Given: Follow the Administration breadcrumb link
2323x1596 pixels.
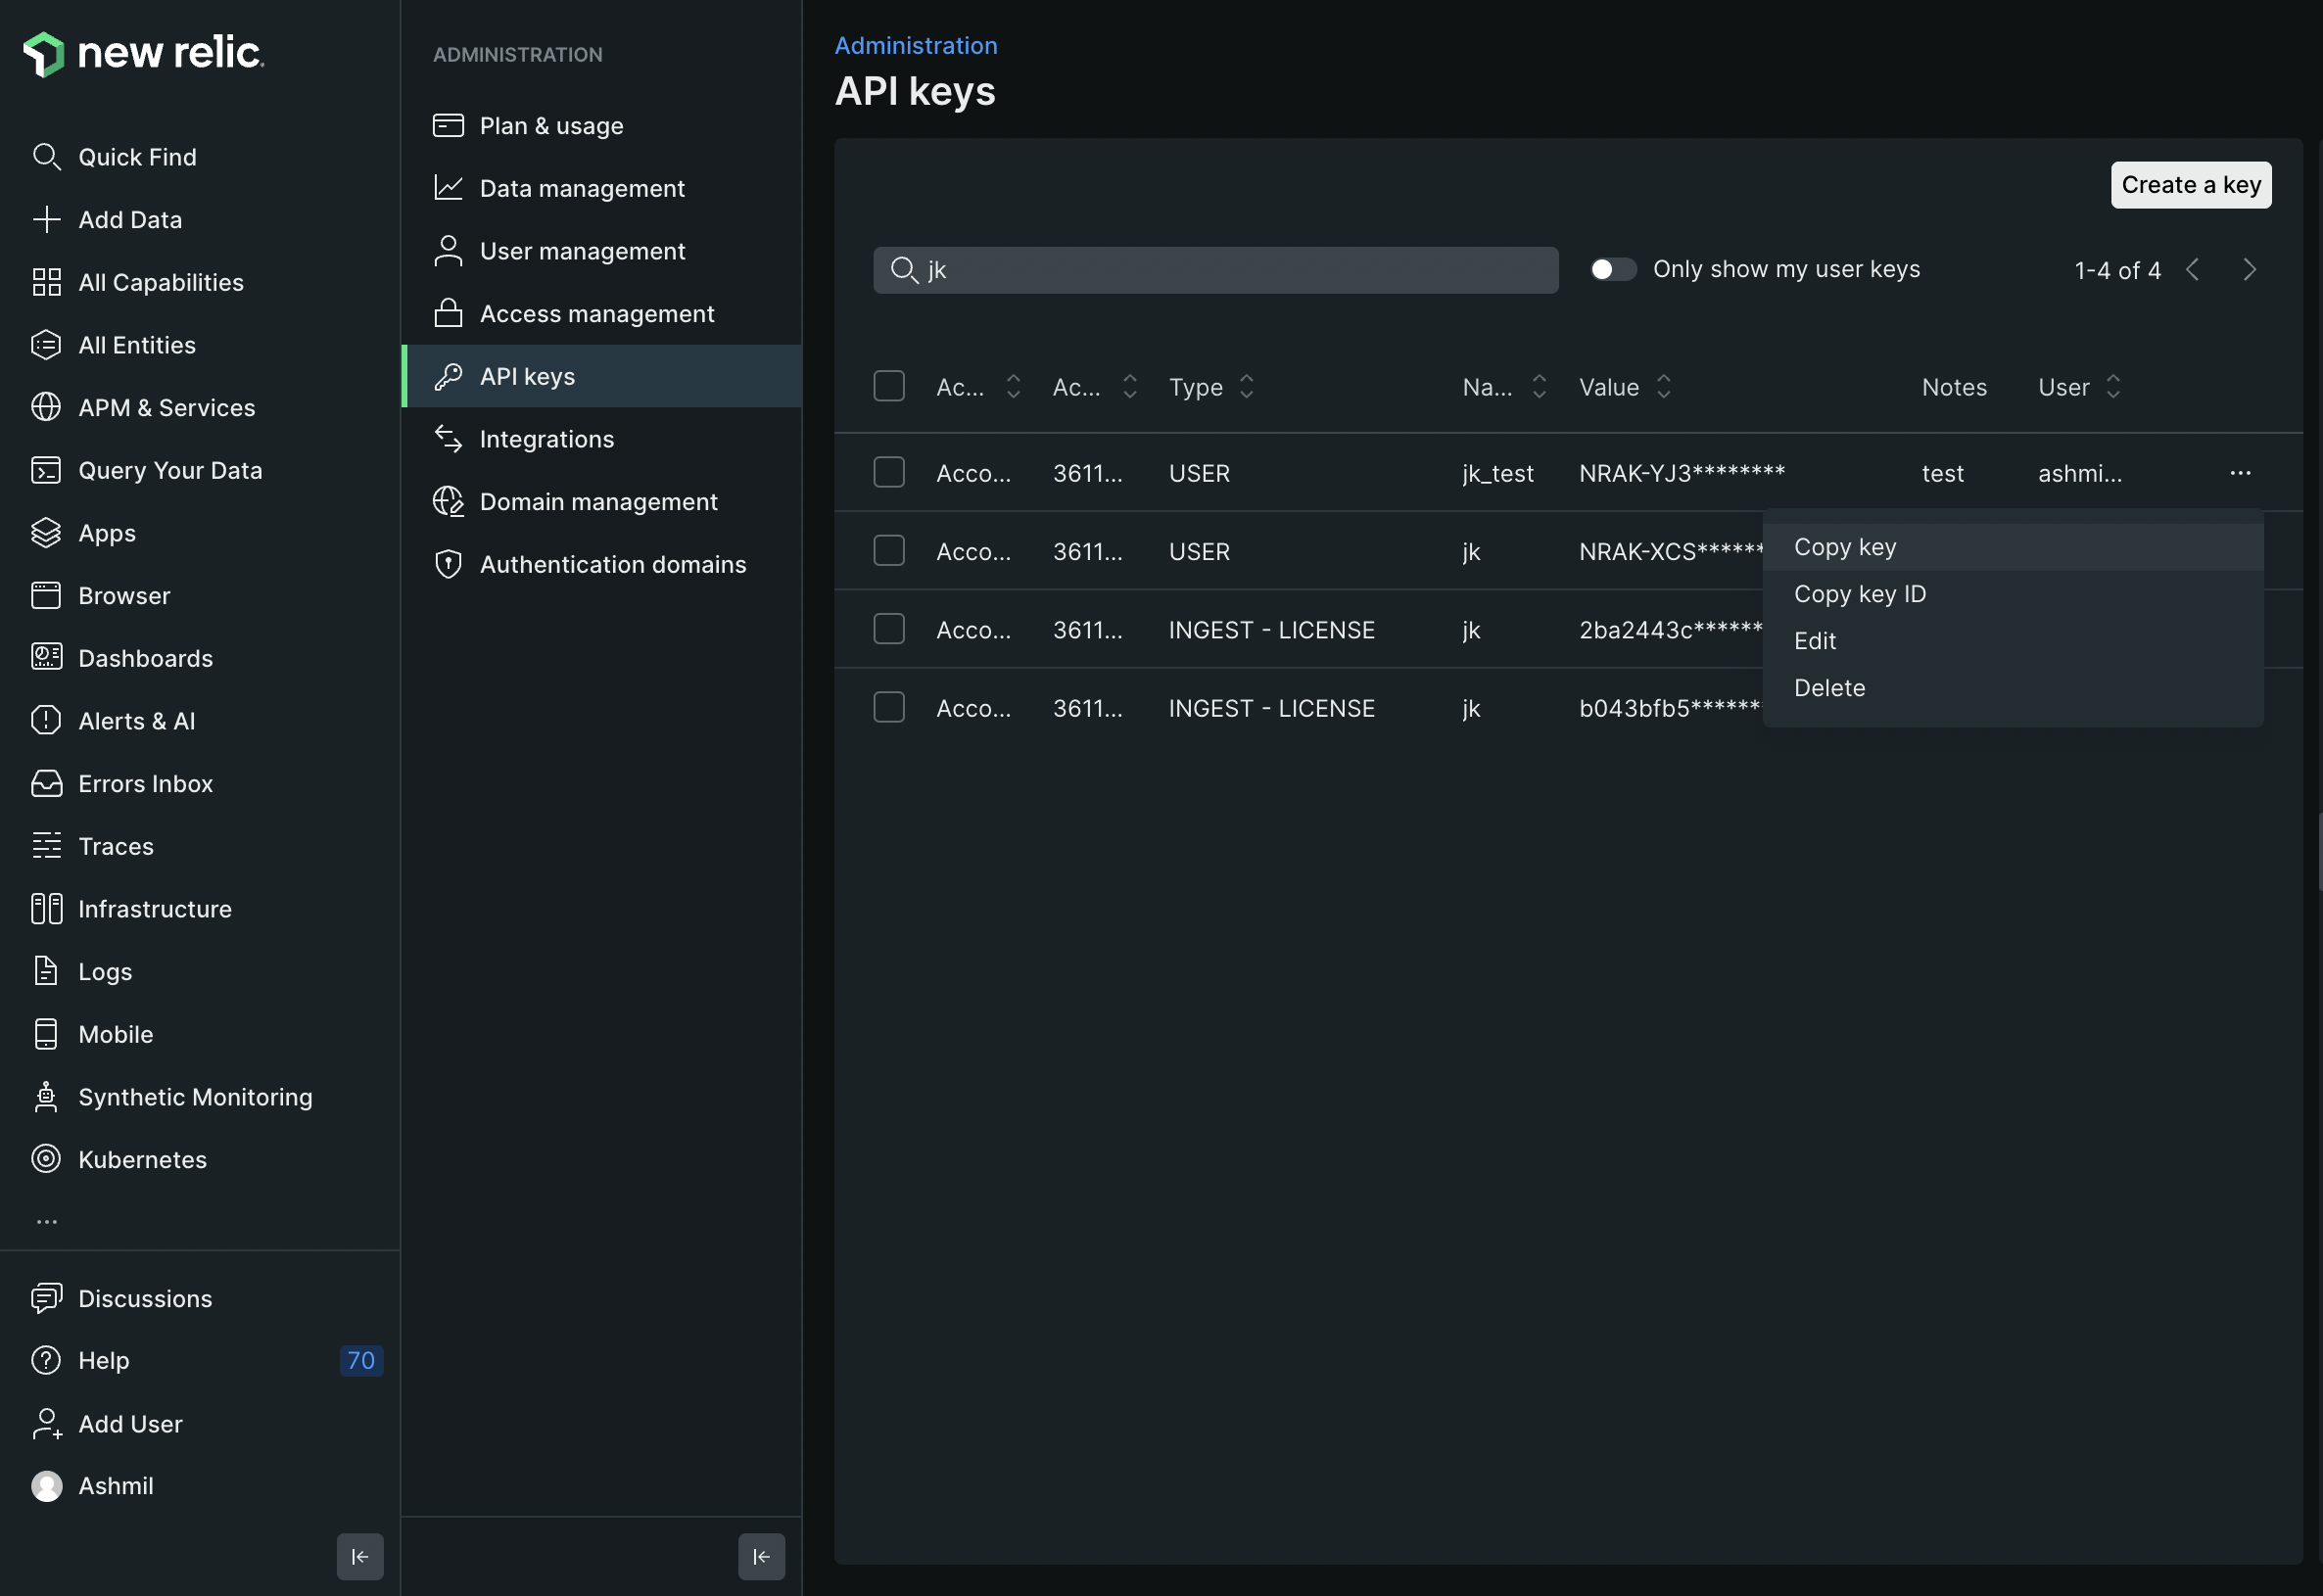Looking at the screenshot, I should [915, 45].
